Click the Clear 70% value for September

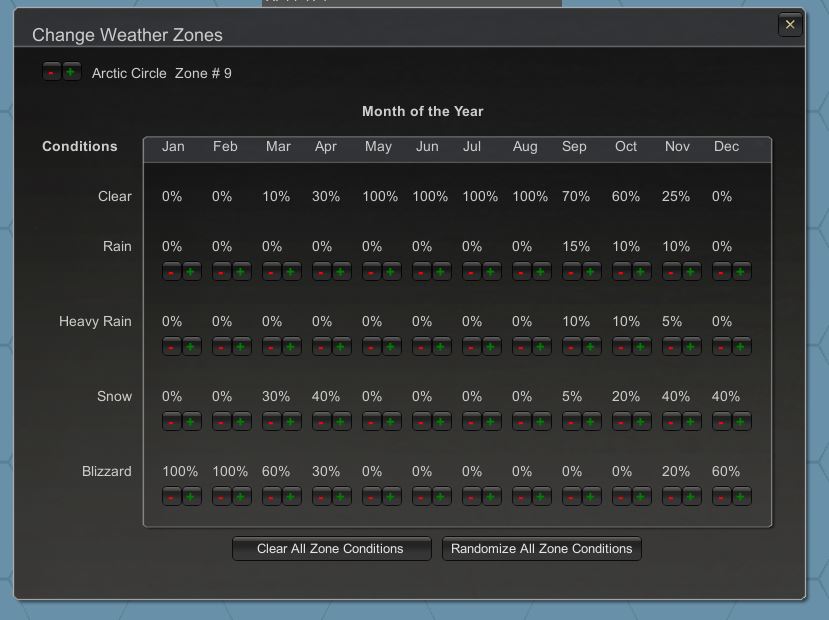point(576,197)
